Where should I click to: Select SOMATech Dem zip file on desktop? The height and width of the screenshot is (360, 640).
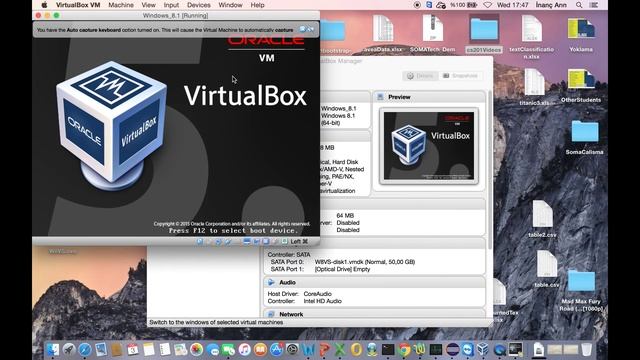(433, 33)
